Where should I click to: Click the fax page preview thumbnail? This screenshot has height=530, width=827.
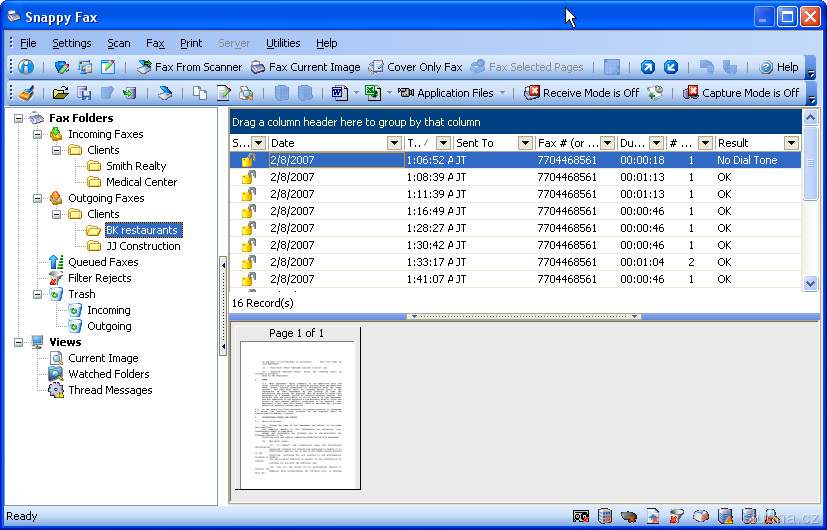tap(296, 414)
